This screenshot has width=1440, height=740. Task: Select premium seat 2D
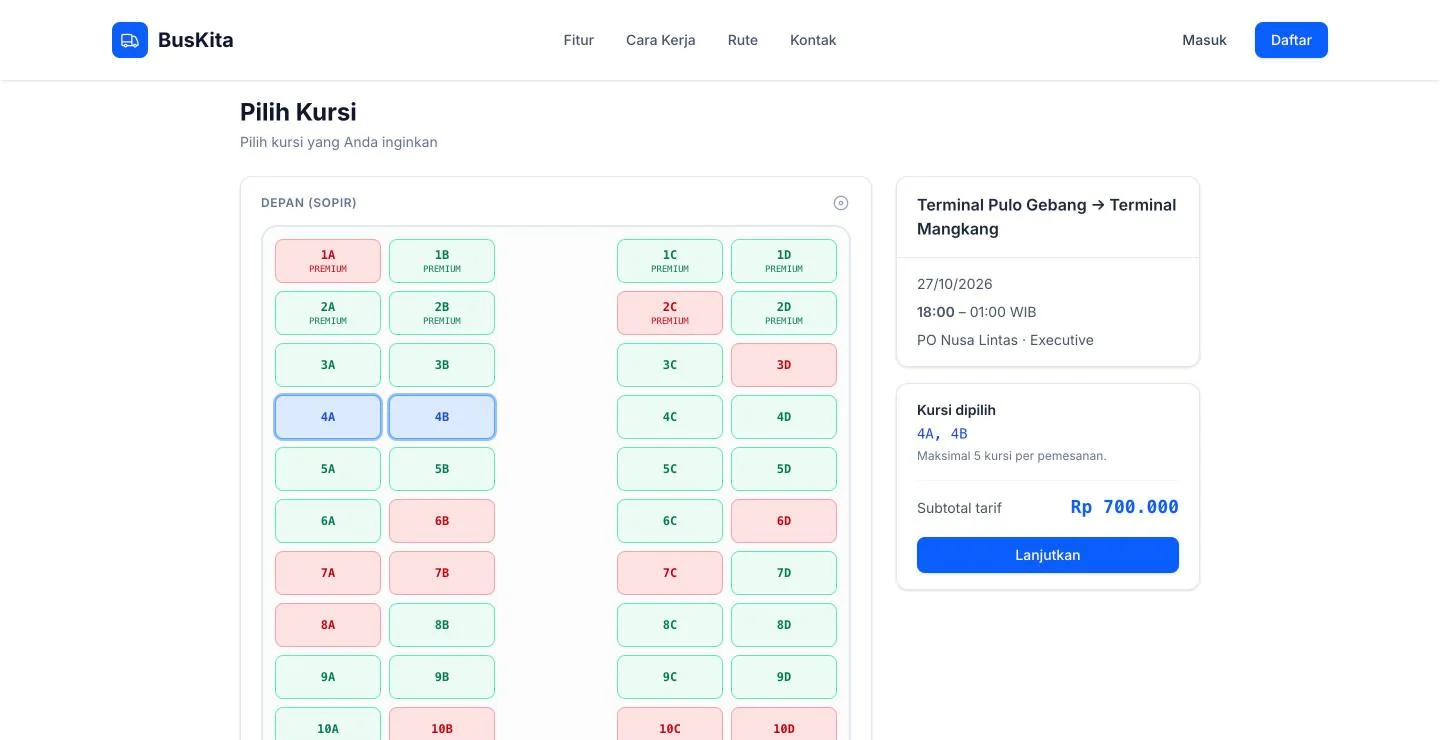click(784, 313)
